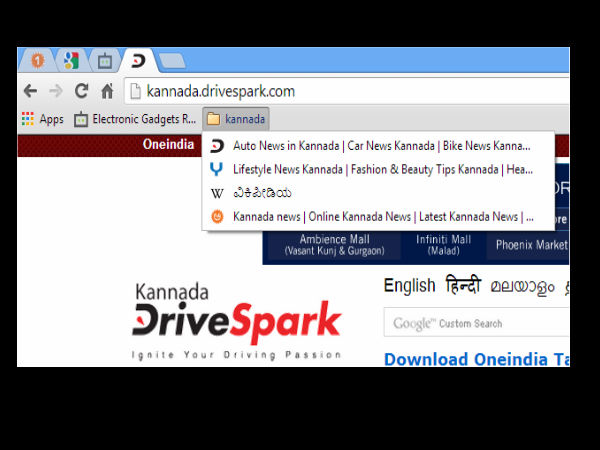The image size is (600, 450).
Task: Open the Apps grid shortcut
Action: click(x=42, y=119)
